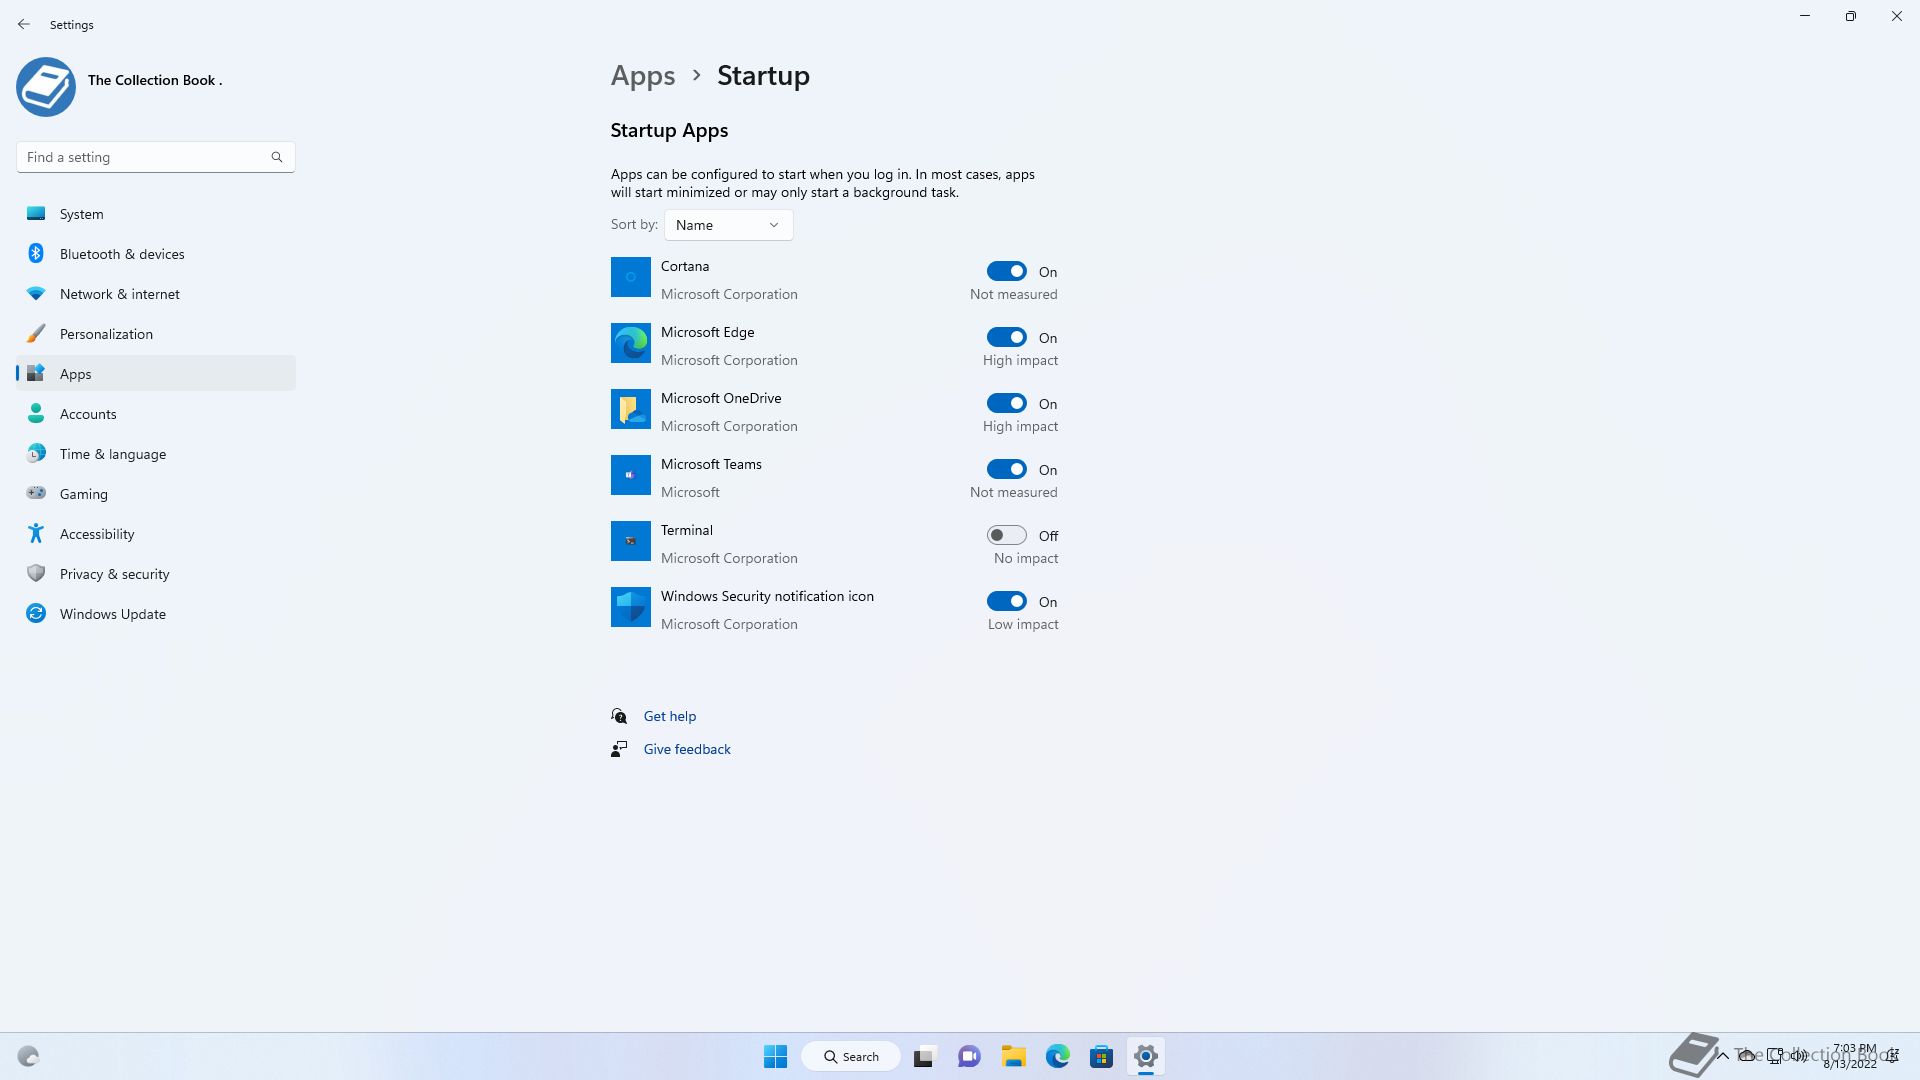
Task: Click the Startup breadcrumb title
Action: coord(763,76)
